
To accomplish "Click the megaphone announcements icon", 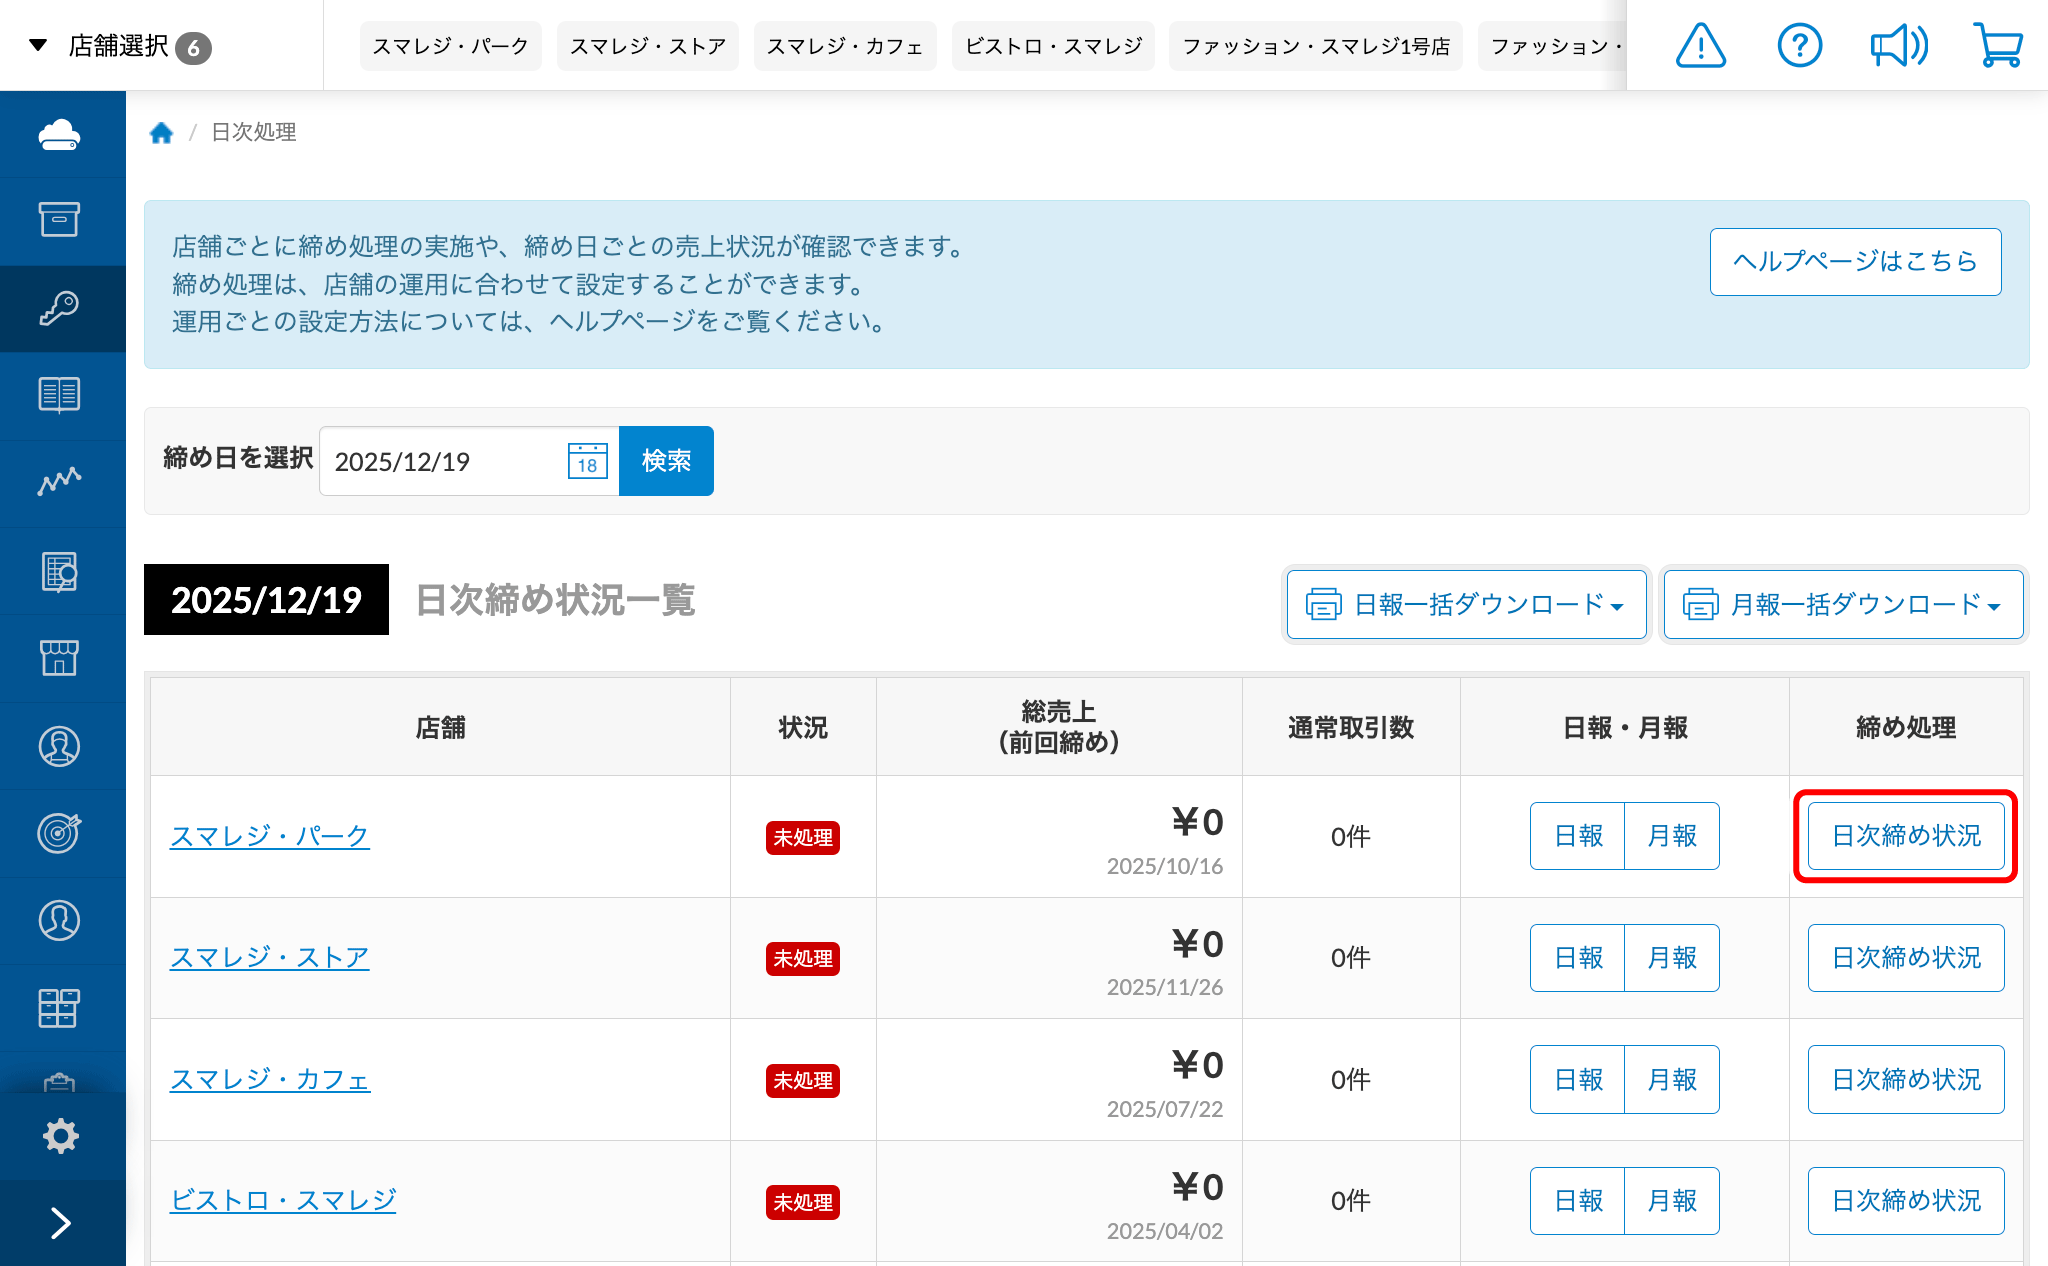I will tap(1898, 46).
